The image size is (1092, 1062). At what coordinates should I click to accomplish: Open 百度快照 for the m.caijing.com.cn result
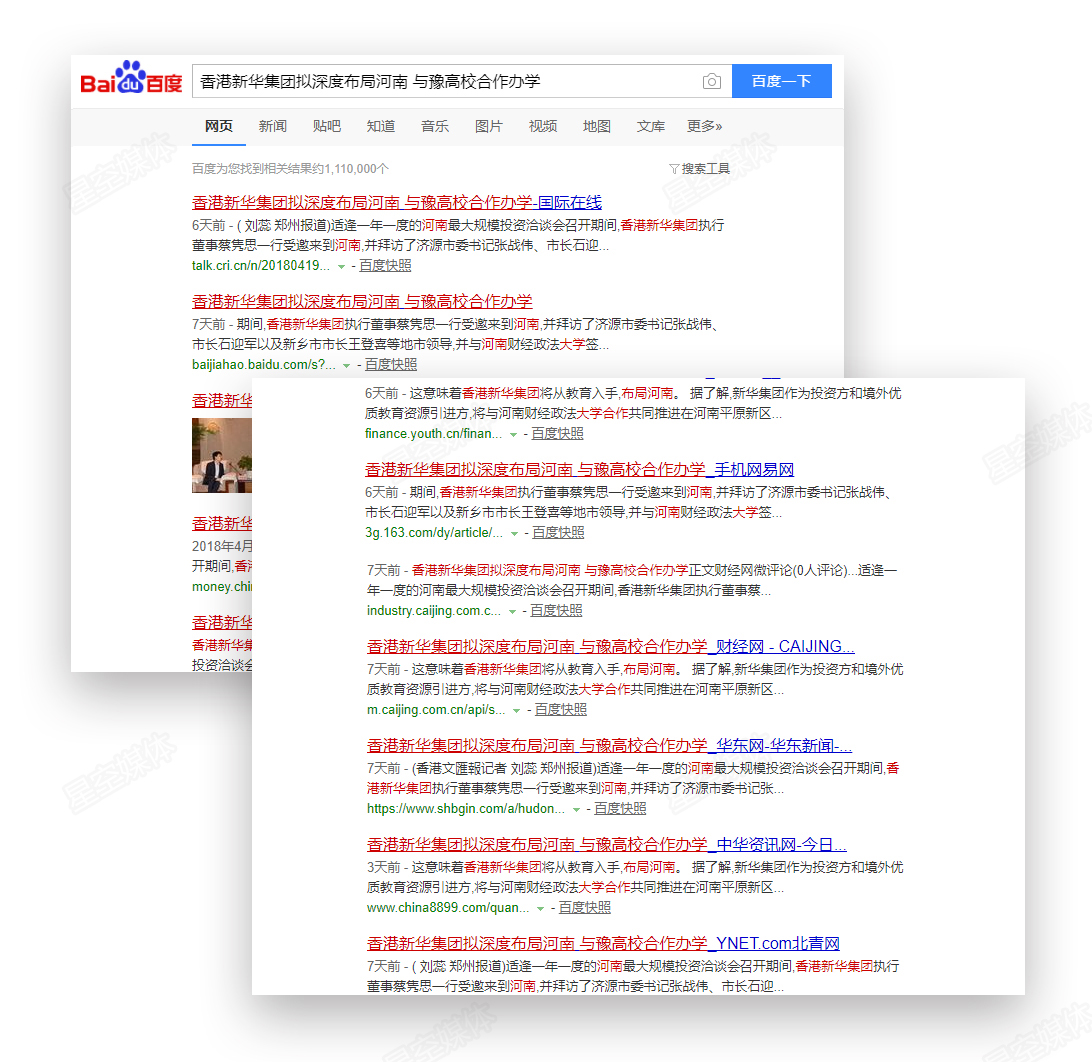(x=561, y=709)
